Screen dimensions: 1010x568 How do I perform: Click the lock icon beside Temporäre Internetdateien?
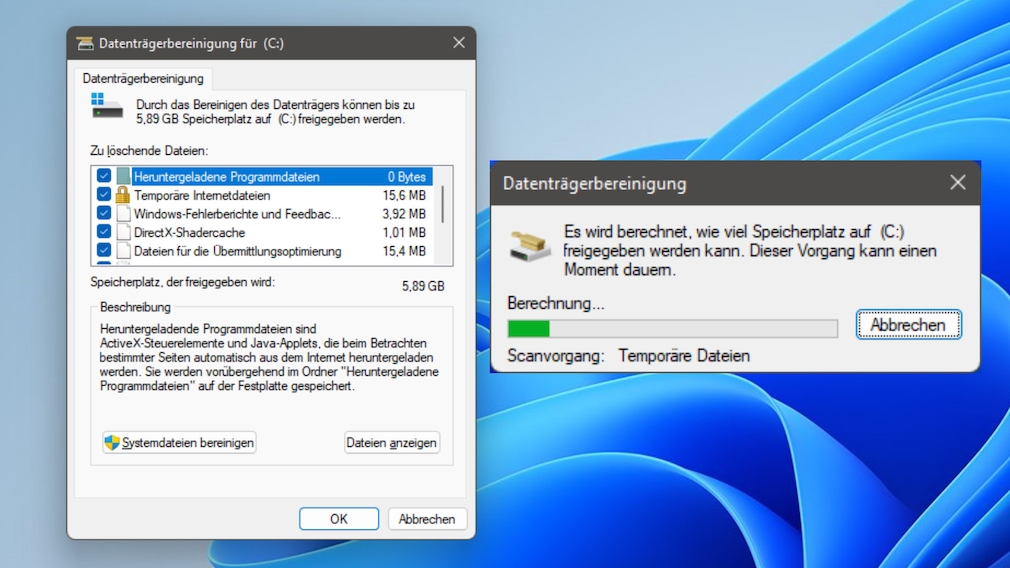tap(122, 194)
